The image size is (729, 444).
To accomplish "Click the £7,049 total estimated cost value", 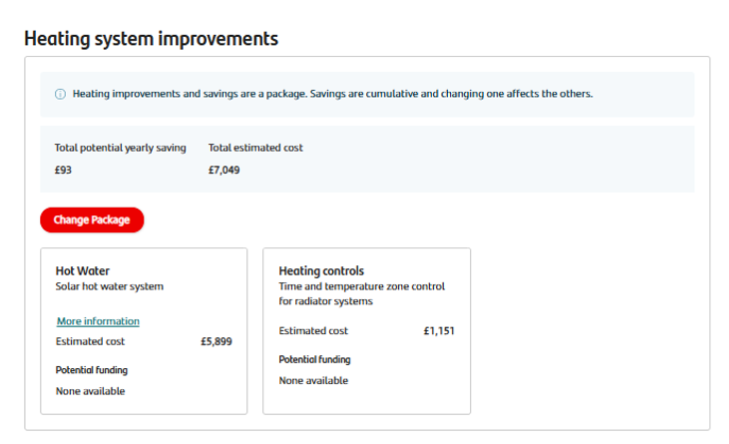I will [x=224, y=170].
